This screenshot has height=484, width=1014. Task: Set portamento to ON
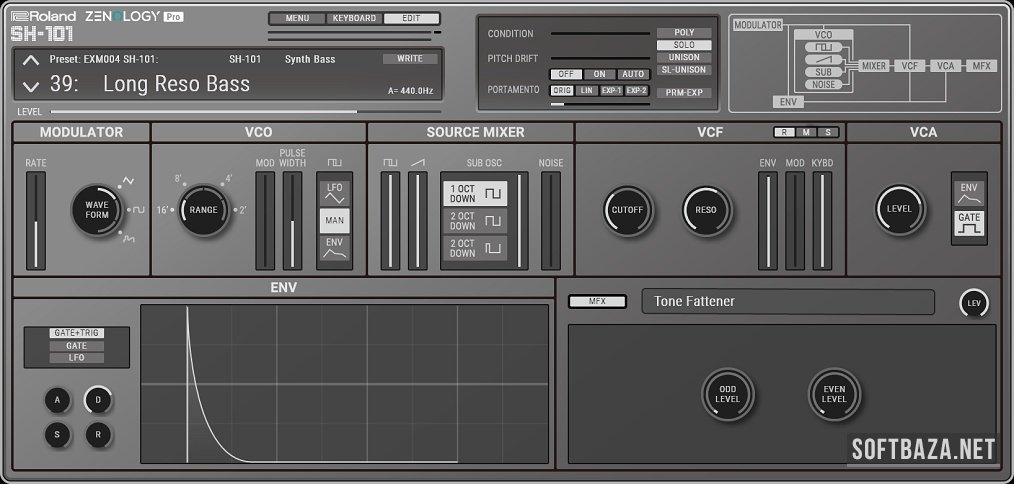600,74
